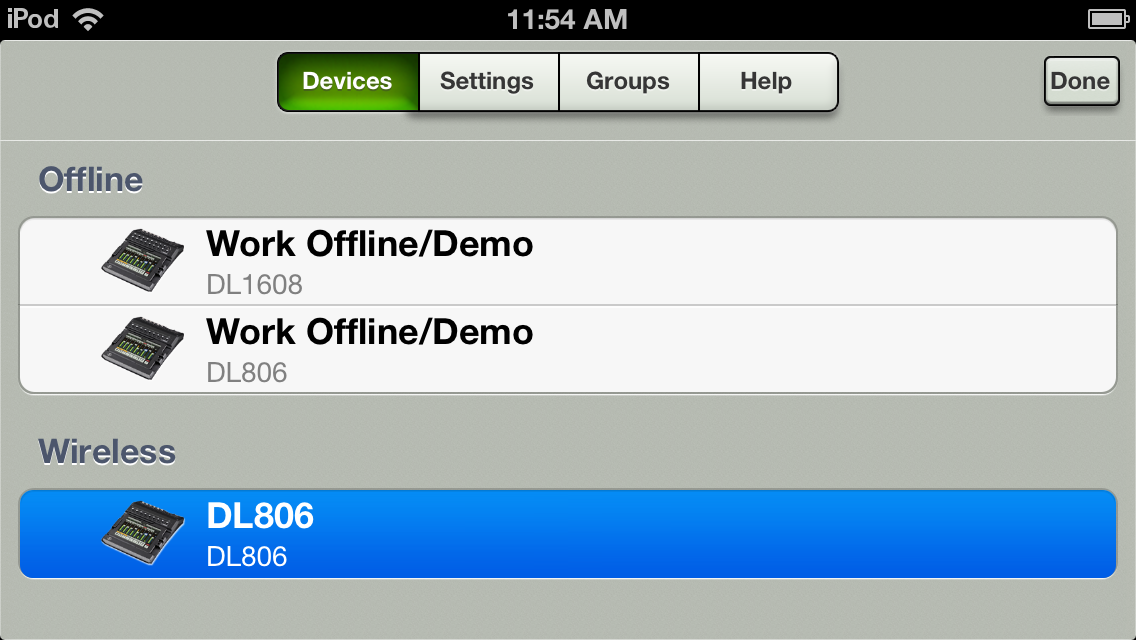
Task: Tap the wireless DL806 mixer icon
Action: pos(142,533)
